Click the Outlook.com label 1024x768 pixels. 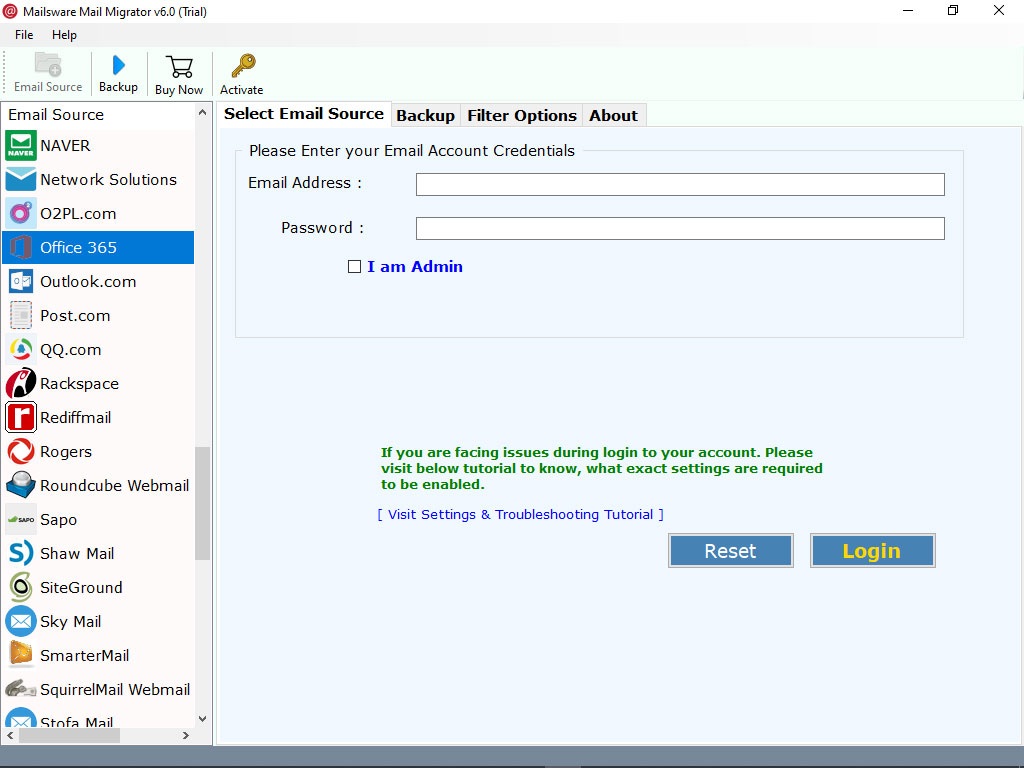tap(88, 281)
